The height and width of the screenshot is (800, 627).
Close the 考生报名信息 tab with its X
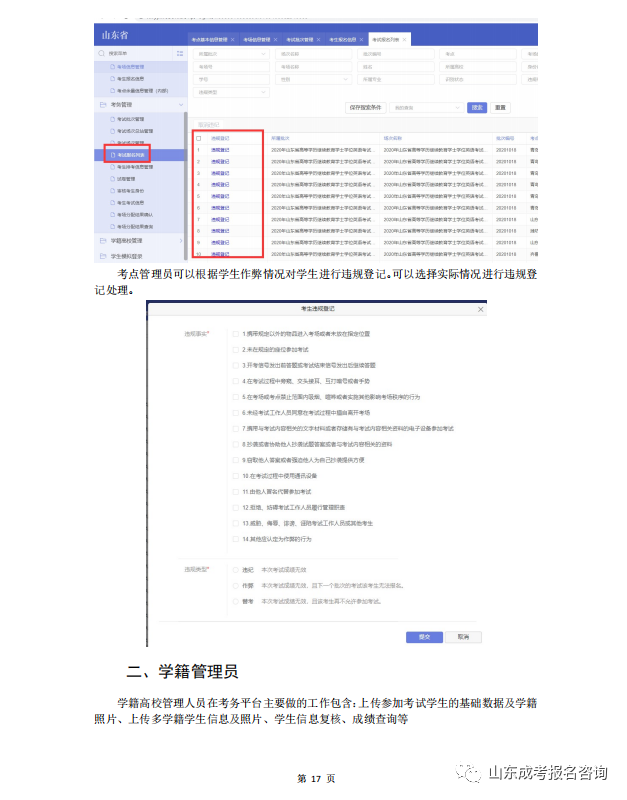(361, 39)
